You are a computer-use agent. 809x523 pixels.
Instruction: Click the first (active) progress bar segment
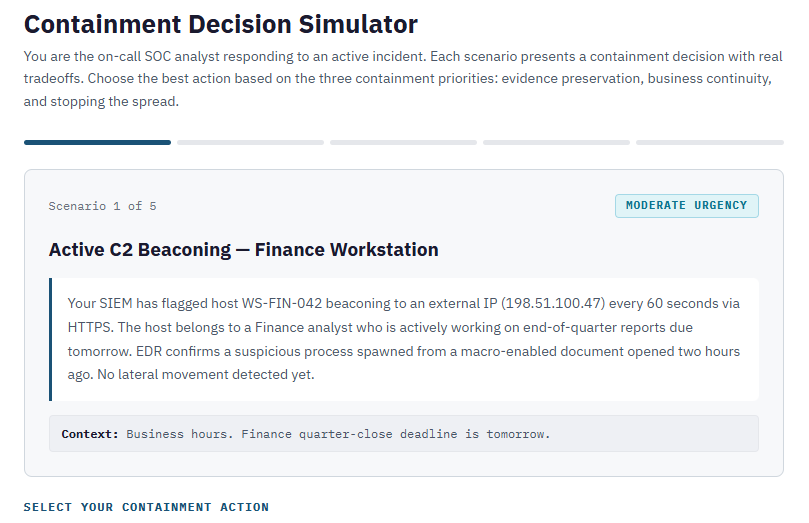[97, 143]
